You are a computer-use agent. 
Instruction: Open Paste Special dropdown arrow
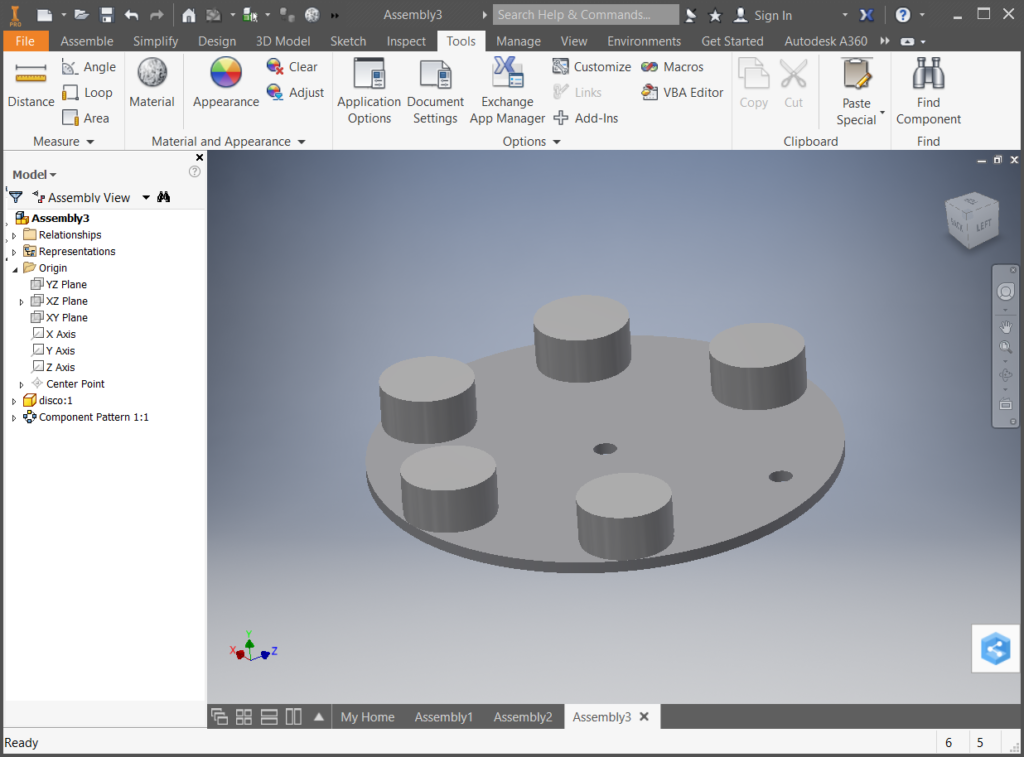[882, 112]
